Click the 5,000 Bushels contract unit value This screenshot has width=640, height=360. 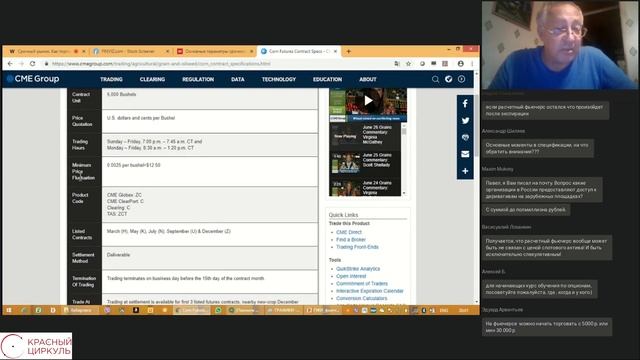tap(122, 94)
